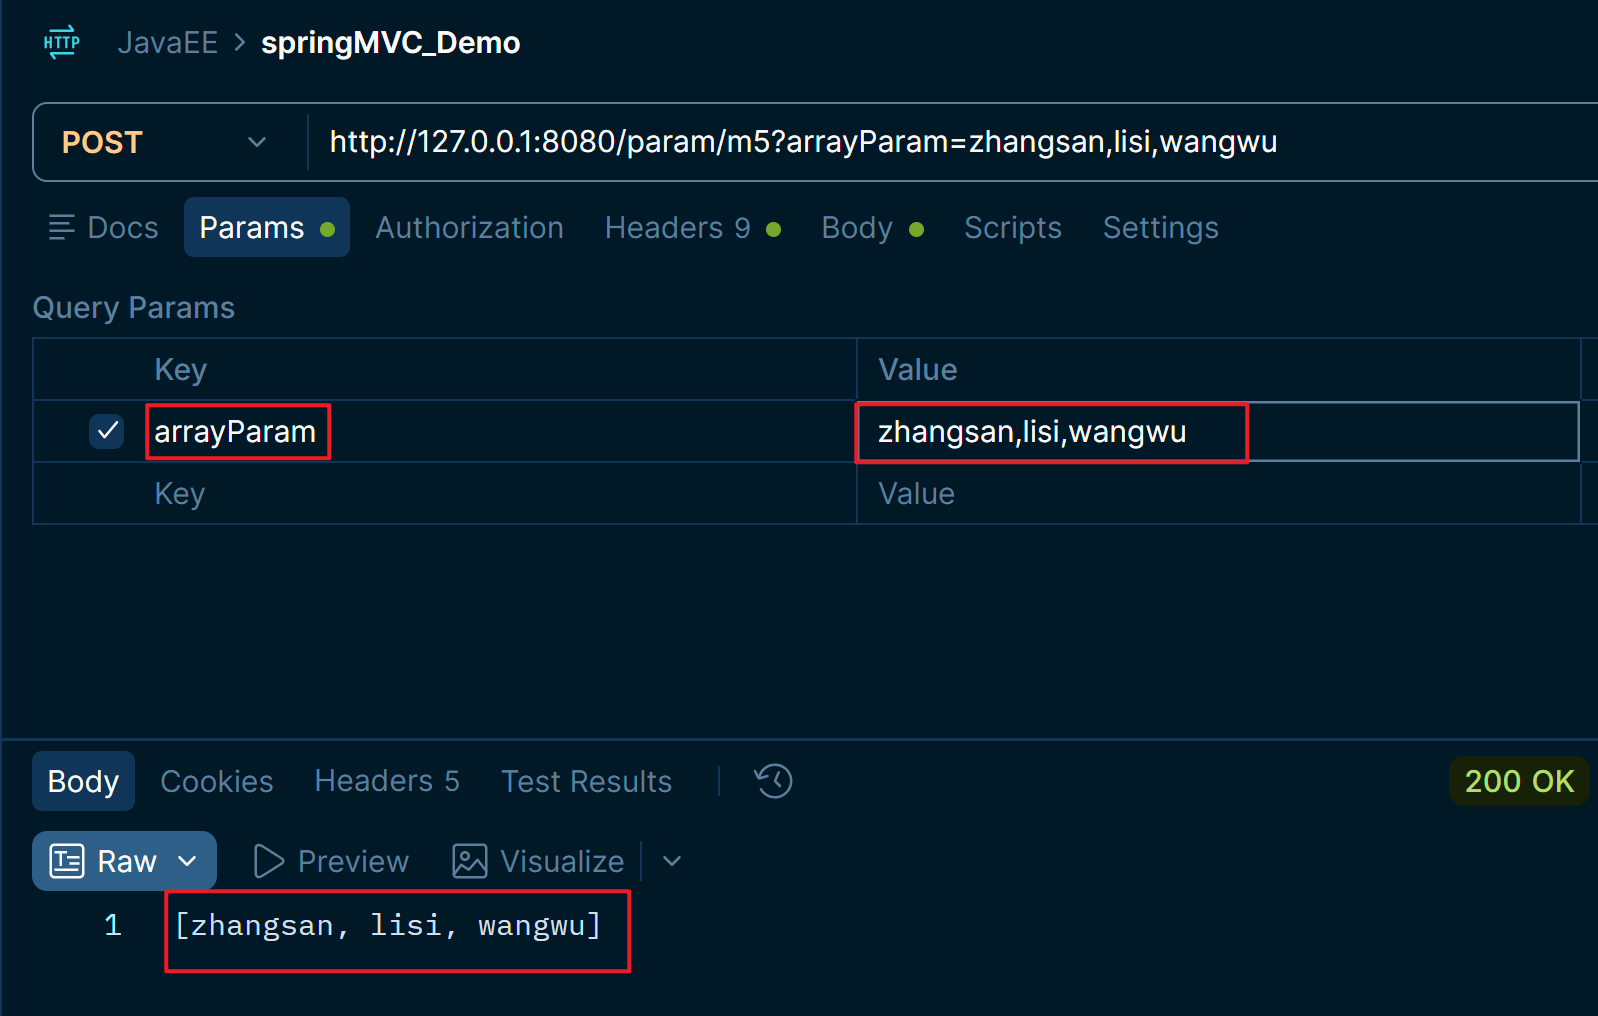Open the request Body tab
The height and width of the screenshot is (1016, 1598).
[x=872, y=227]
